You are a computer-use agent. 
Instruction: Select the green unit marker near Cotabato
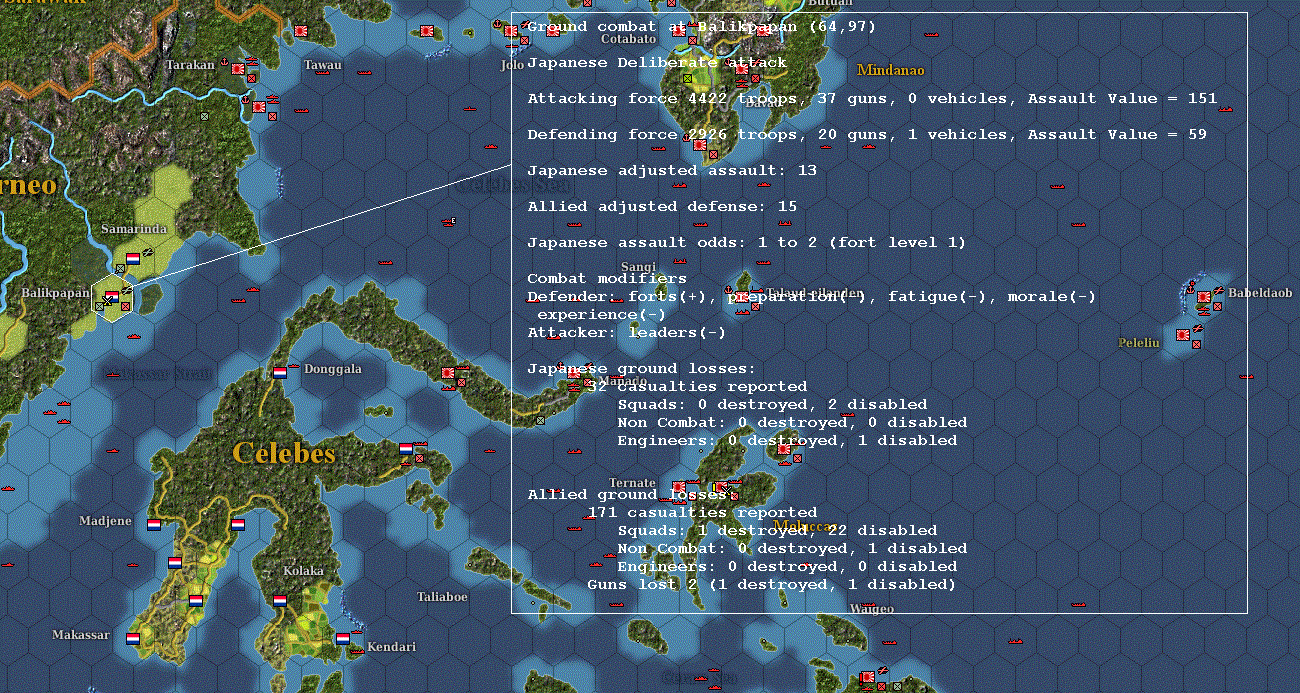pos(688,78)
